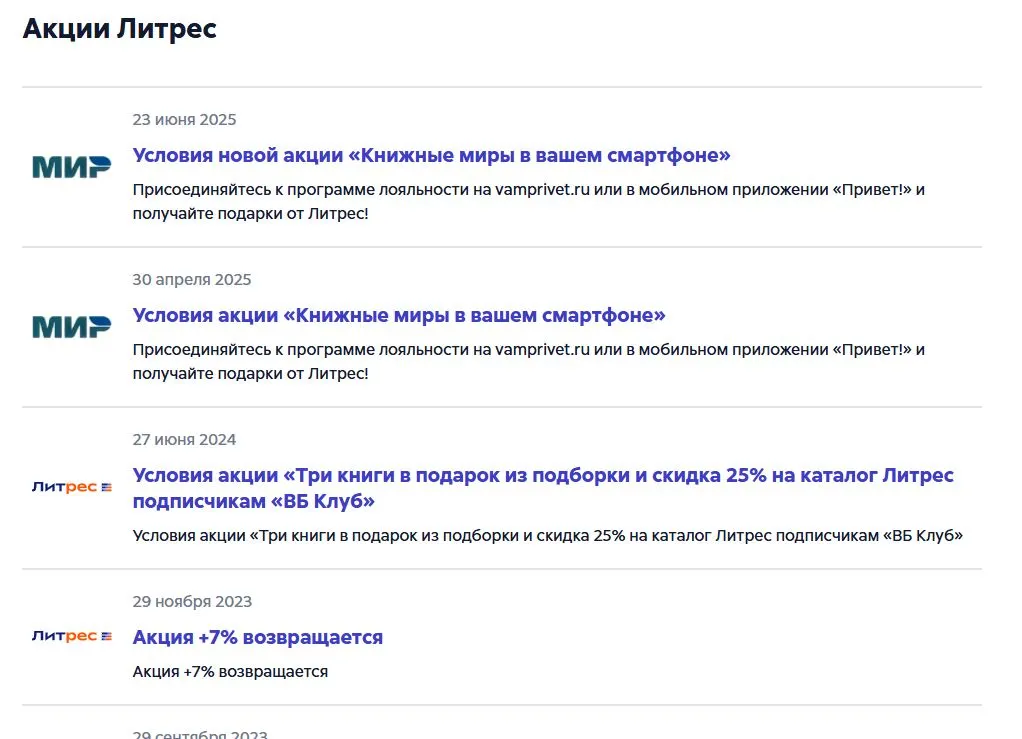Open the «Акция +7% возвращается» headline link
Viewport: 1022px width, 739px height.
coord(257,637)
